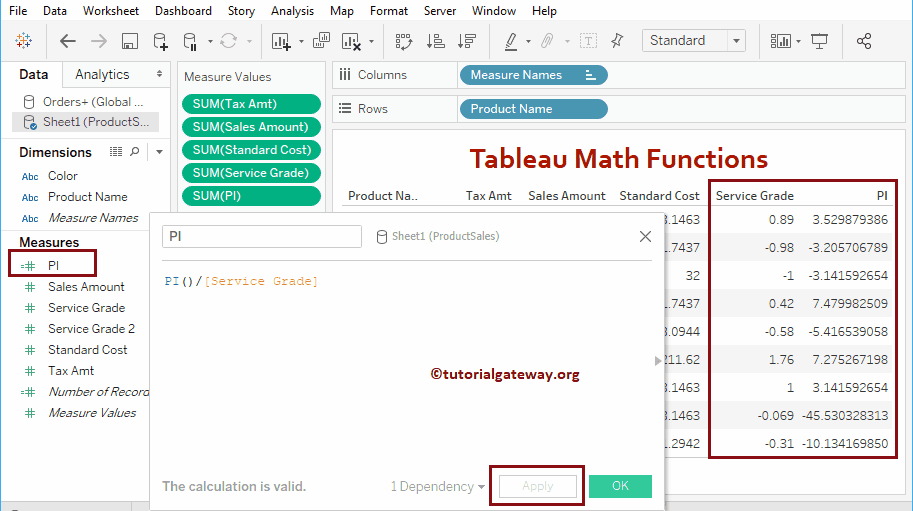Click the OK button
The image size is (913, 511).
(x=620, y=486)
